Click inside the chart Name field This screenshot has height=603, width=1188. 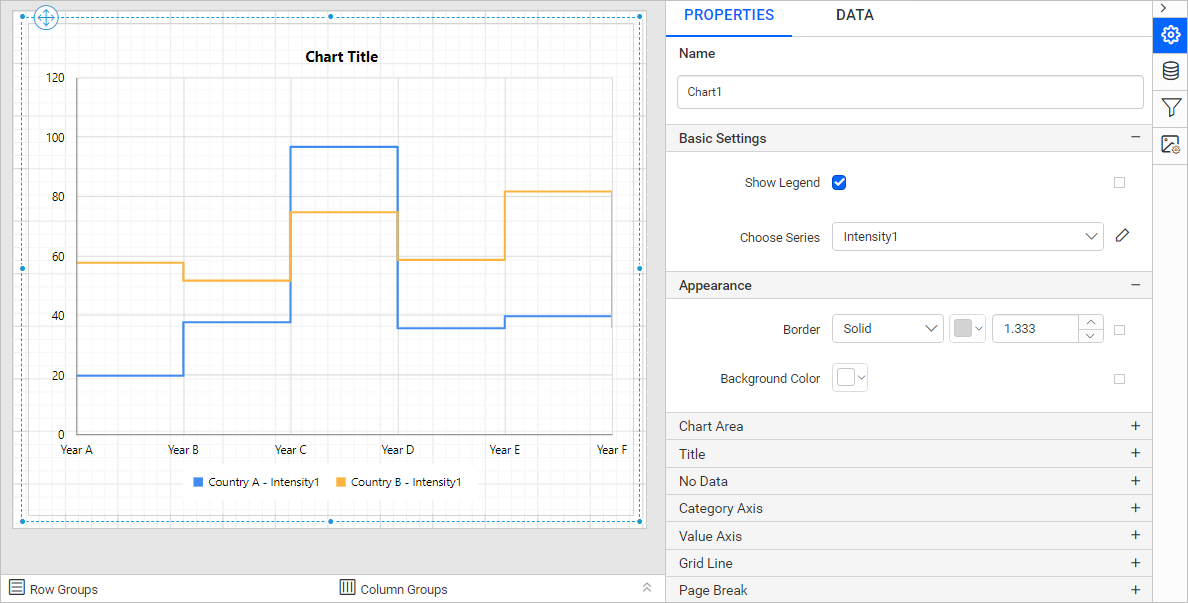click(x=910, y=91)
